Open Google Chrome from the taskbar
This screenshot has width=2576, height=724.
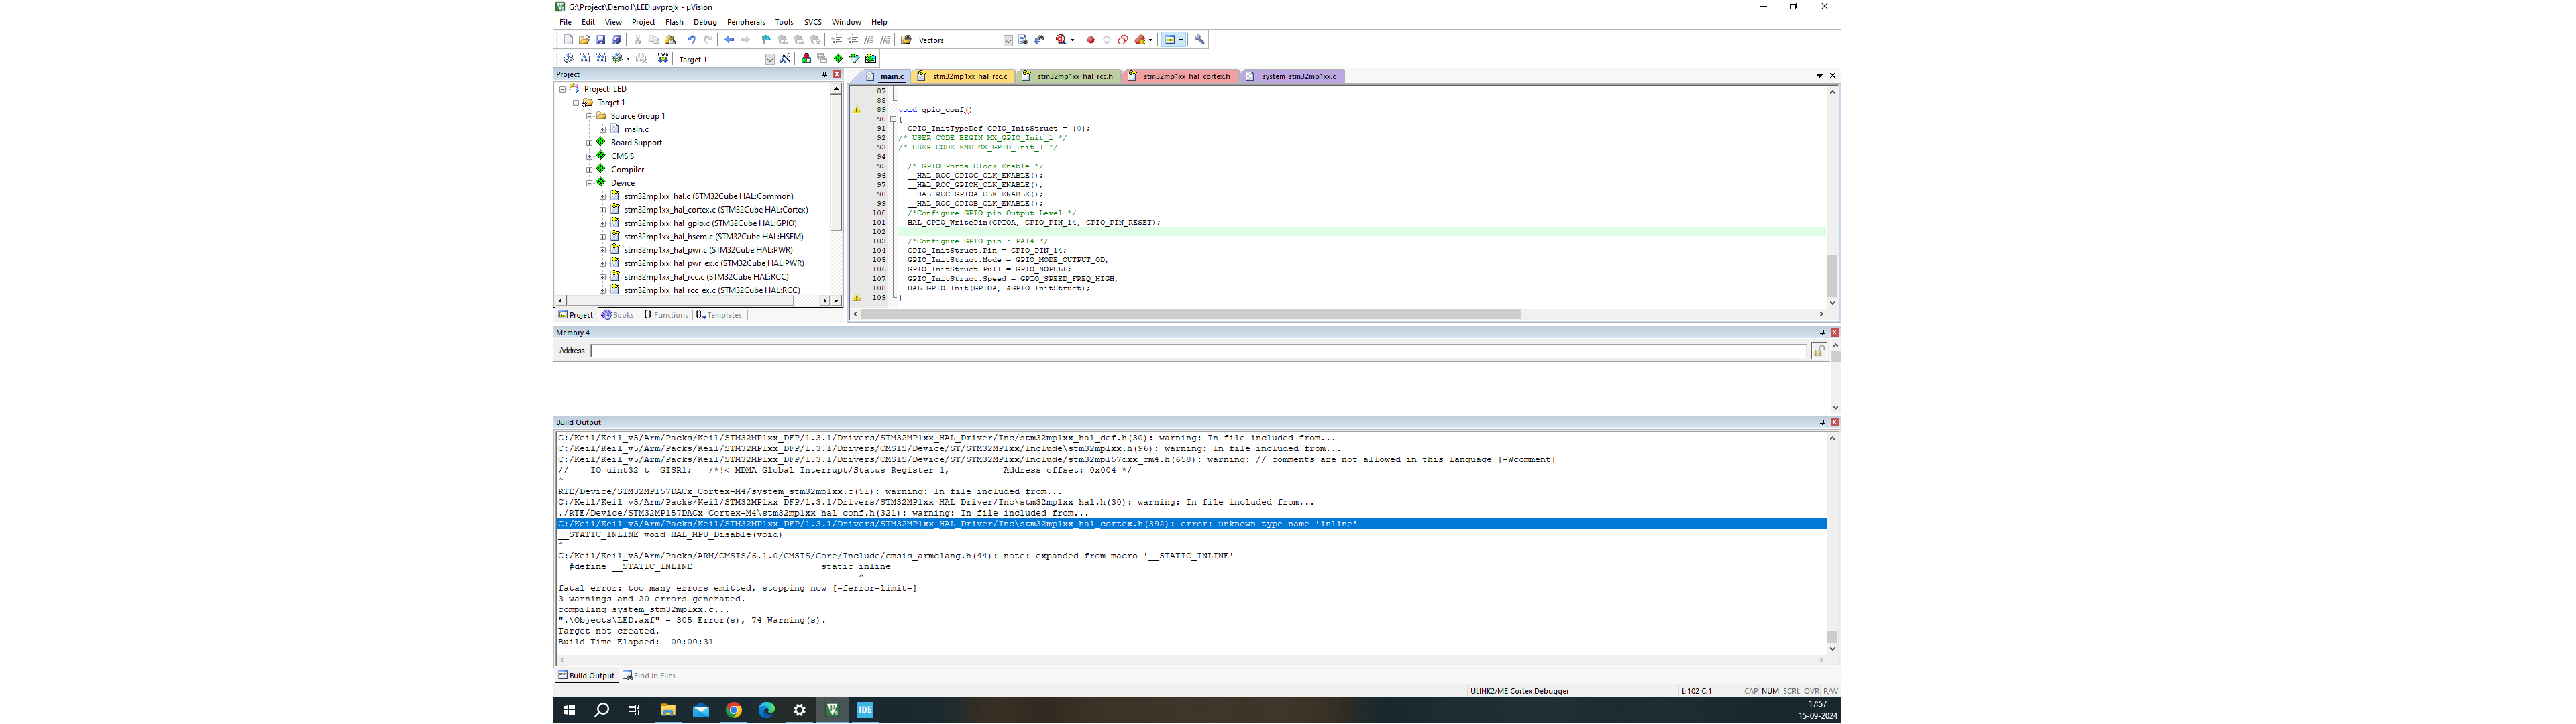[x=733, y=710]
